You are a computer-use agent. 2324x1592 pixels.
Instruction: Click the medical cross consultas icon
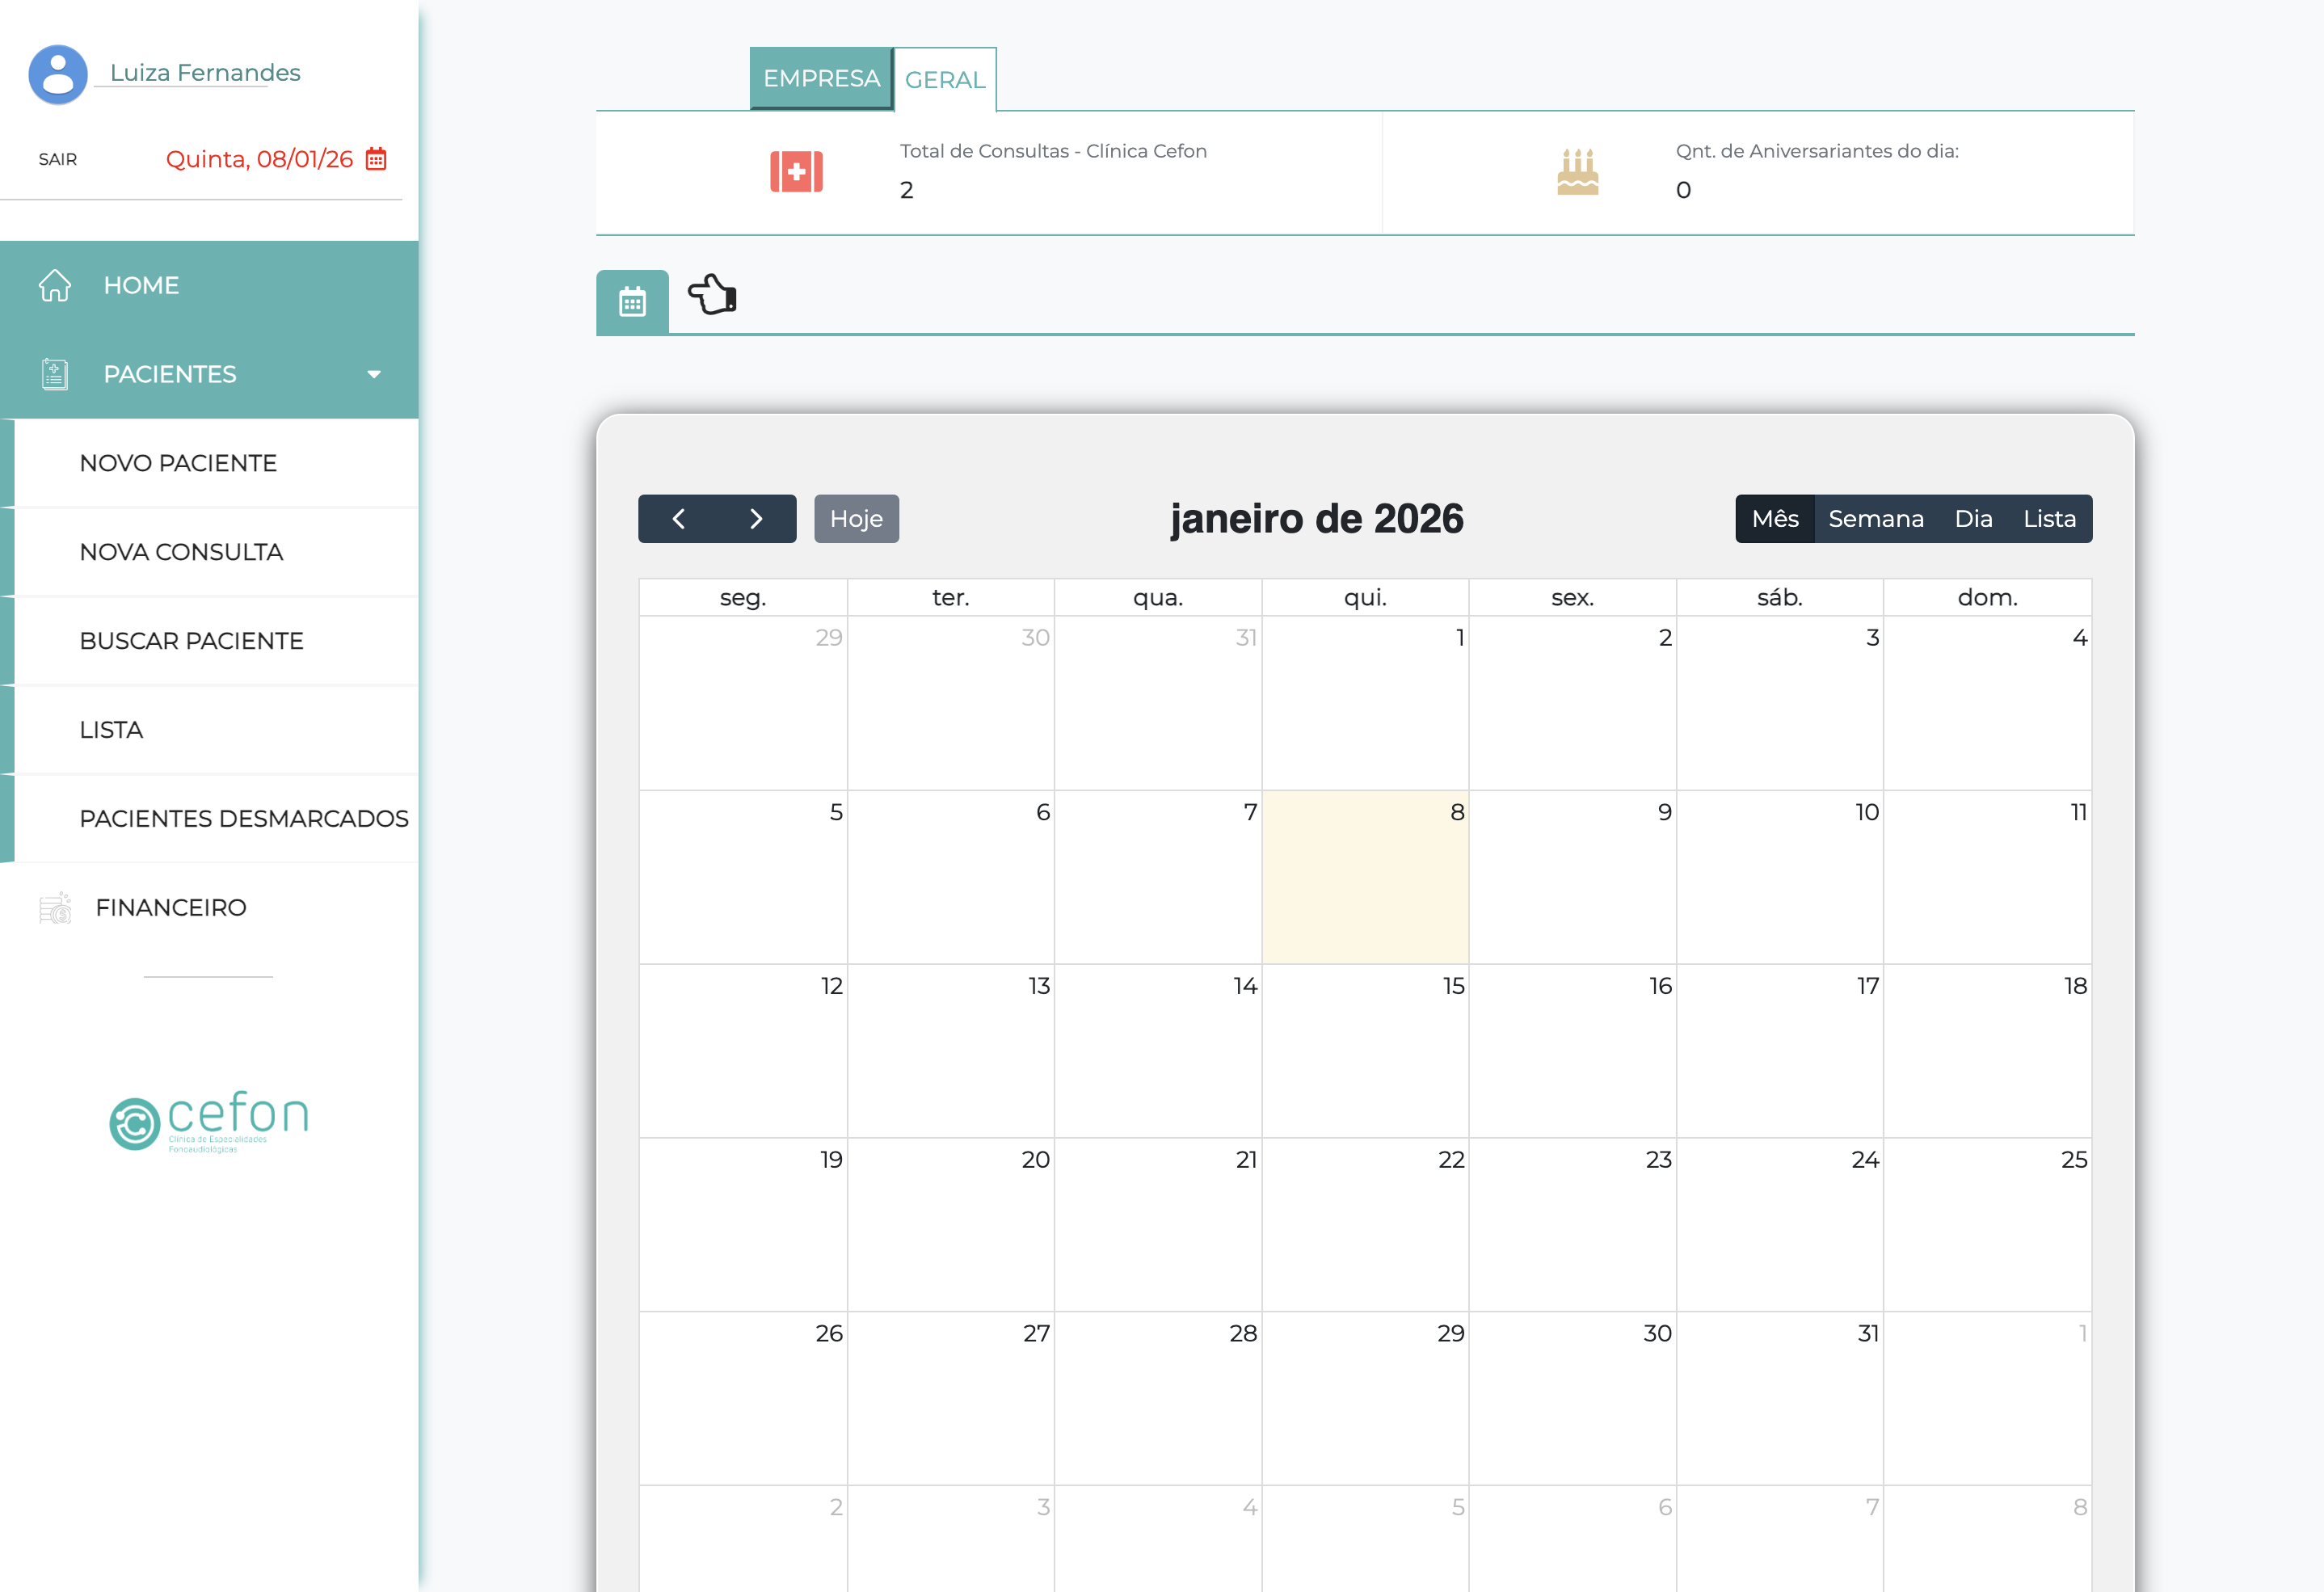(795, 171)
